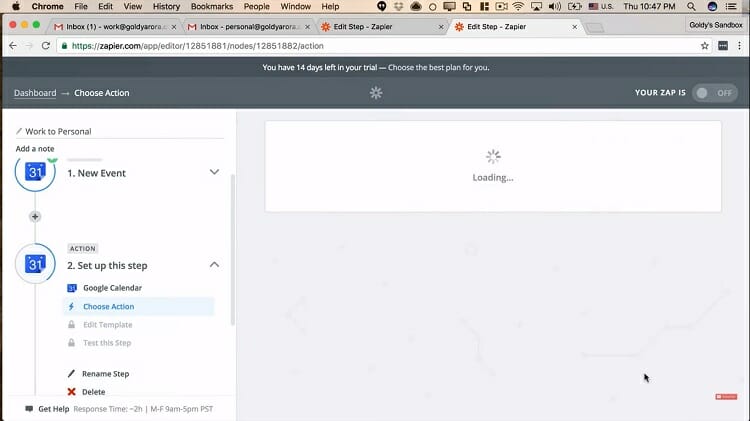The height and width of the screenshot is (421, 750).
Task: Click Goldy's Sandbox profile button
Action: 716,25
